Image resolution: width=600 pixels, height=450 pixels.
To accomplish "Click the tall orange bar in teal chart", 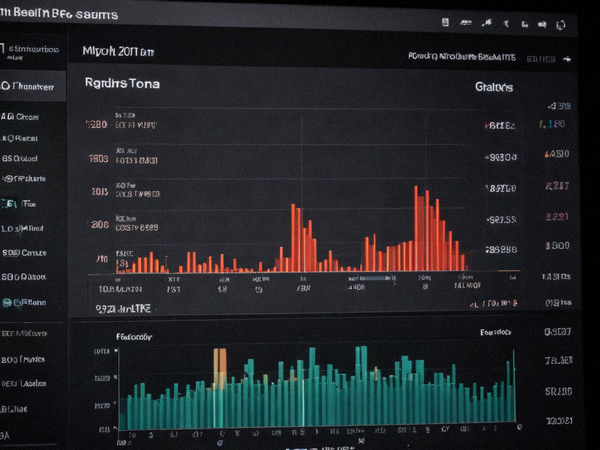I will pos(220,369).
